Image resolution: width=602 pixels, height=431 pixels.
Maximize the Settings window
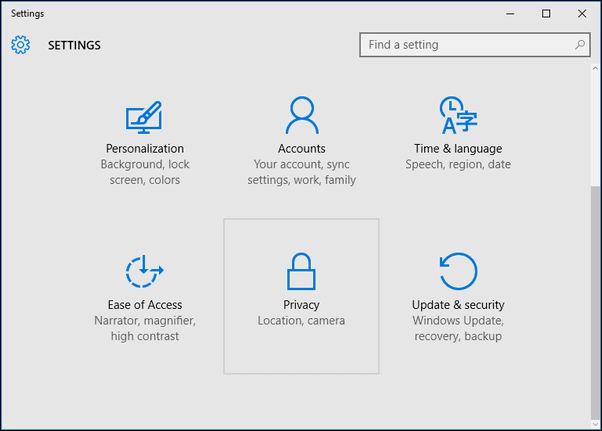point(546,14)
